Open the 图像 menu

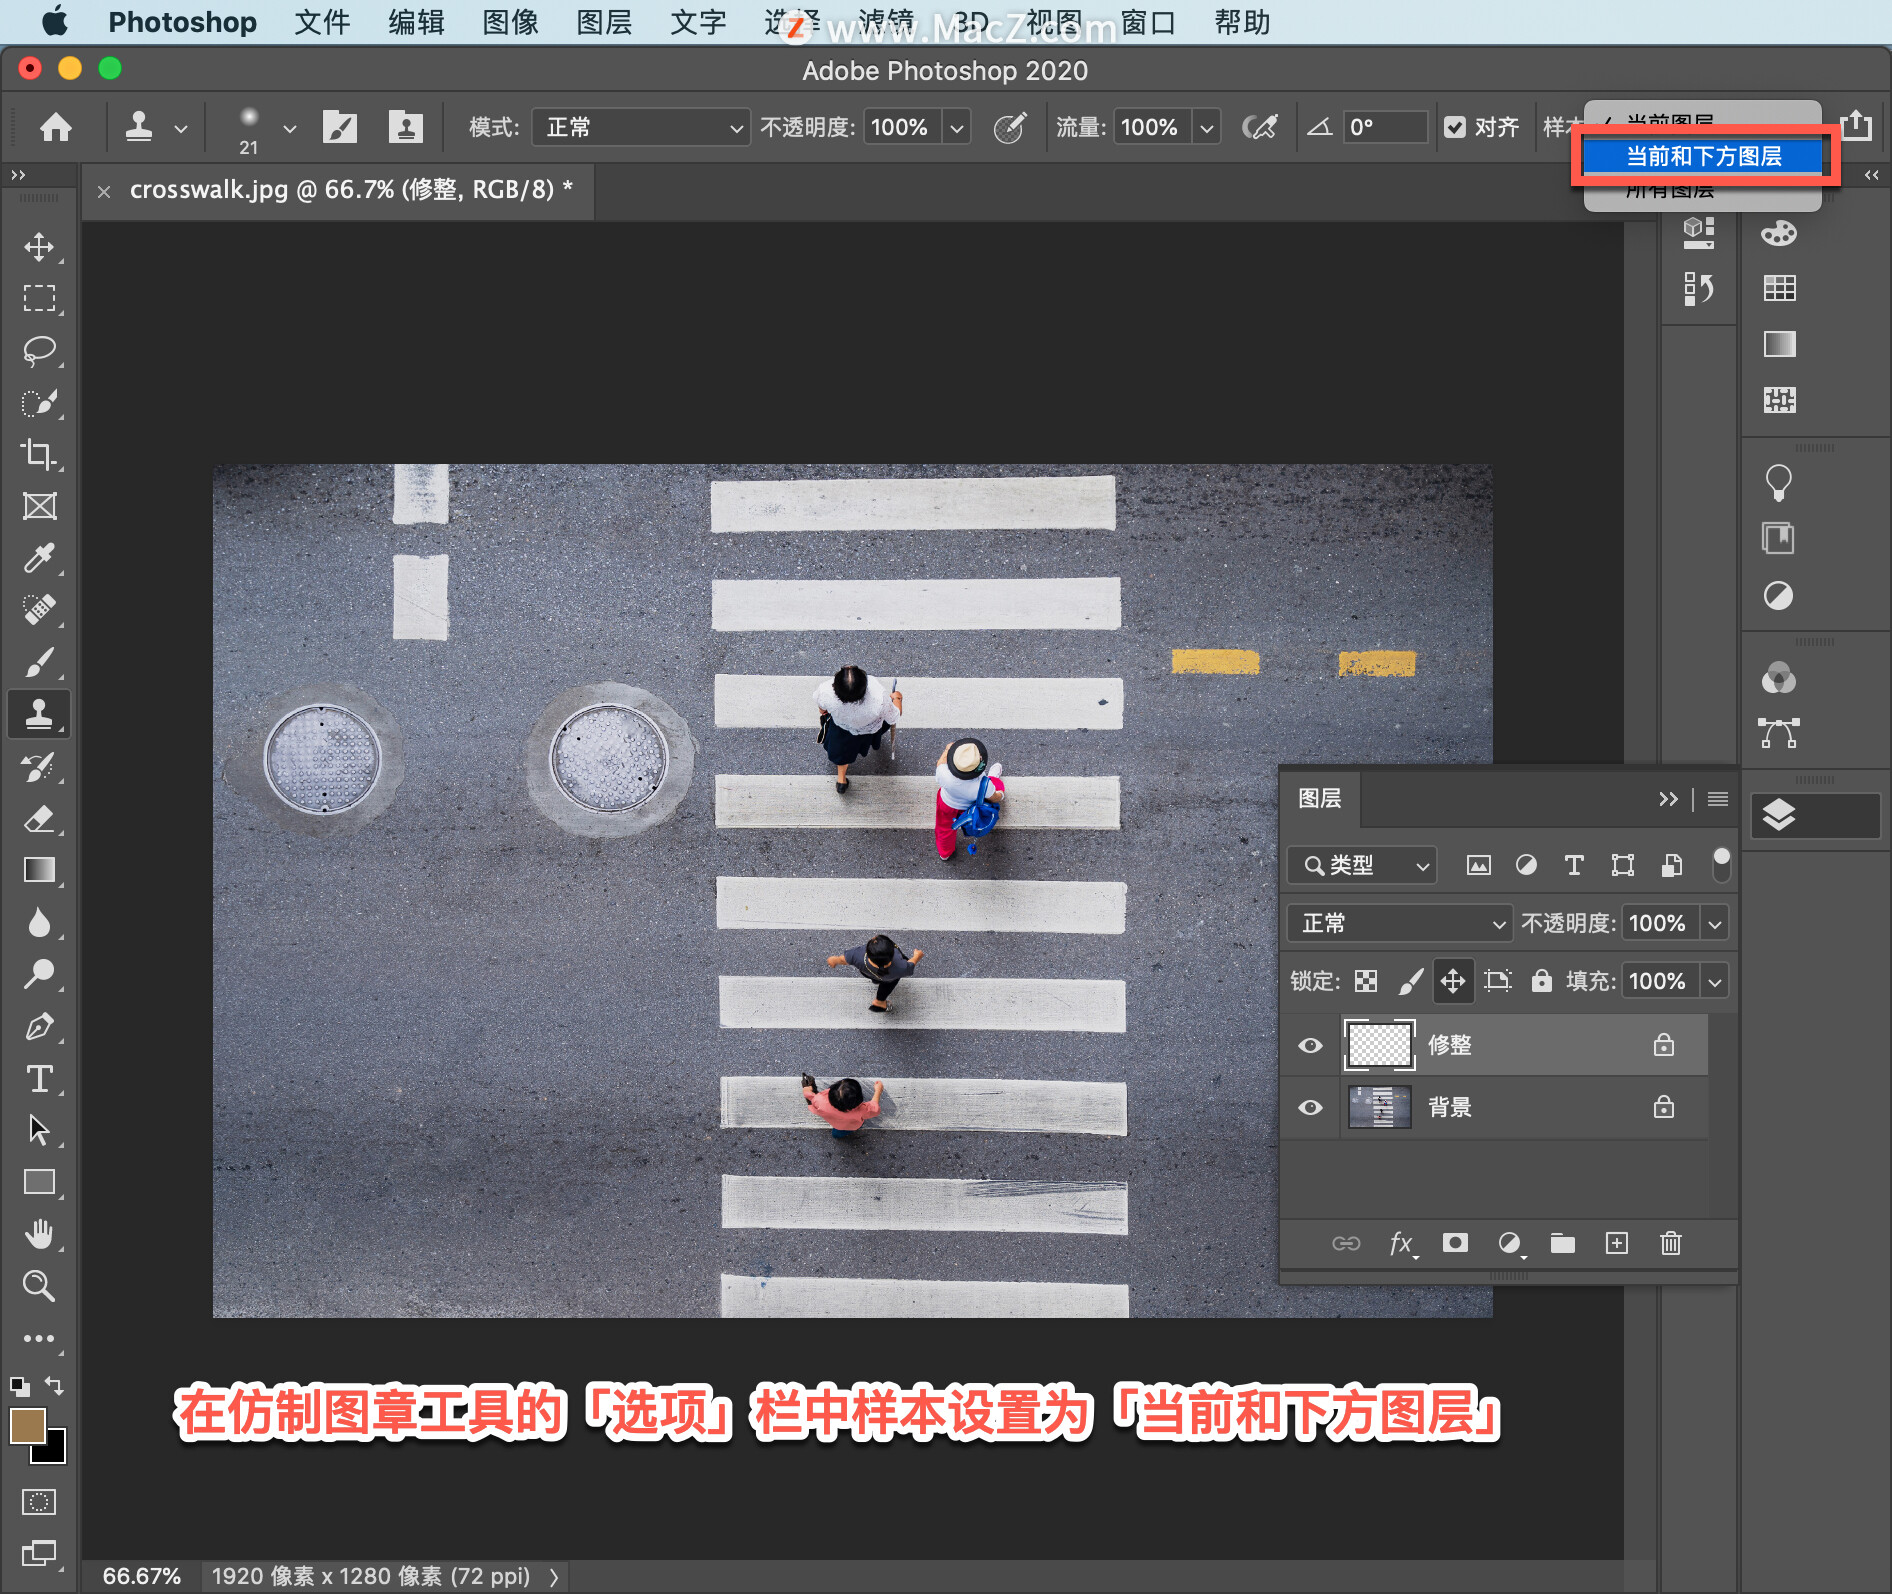(x=510, y=22)
